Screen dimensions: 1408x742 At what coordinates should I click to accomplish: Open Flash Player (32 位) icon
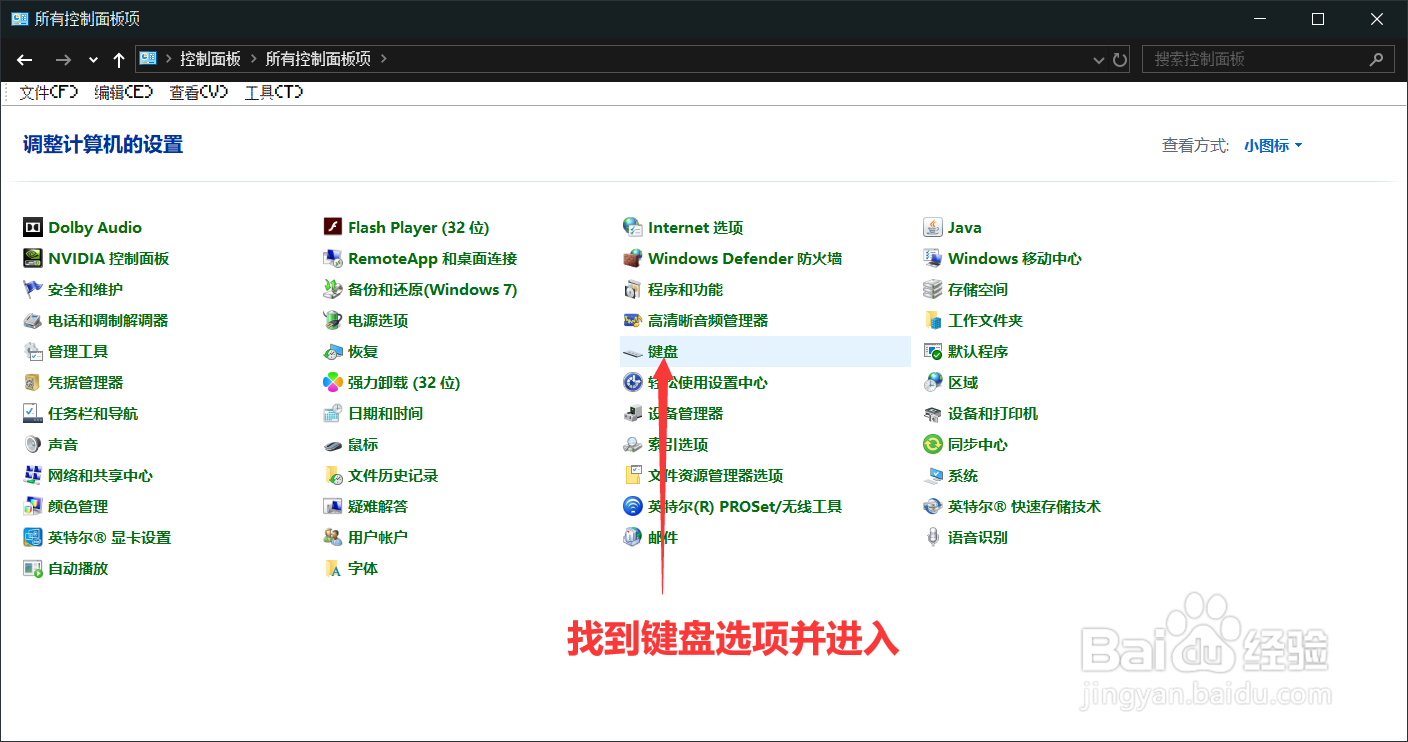coord(333,227)
